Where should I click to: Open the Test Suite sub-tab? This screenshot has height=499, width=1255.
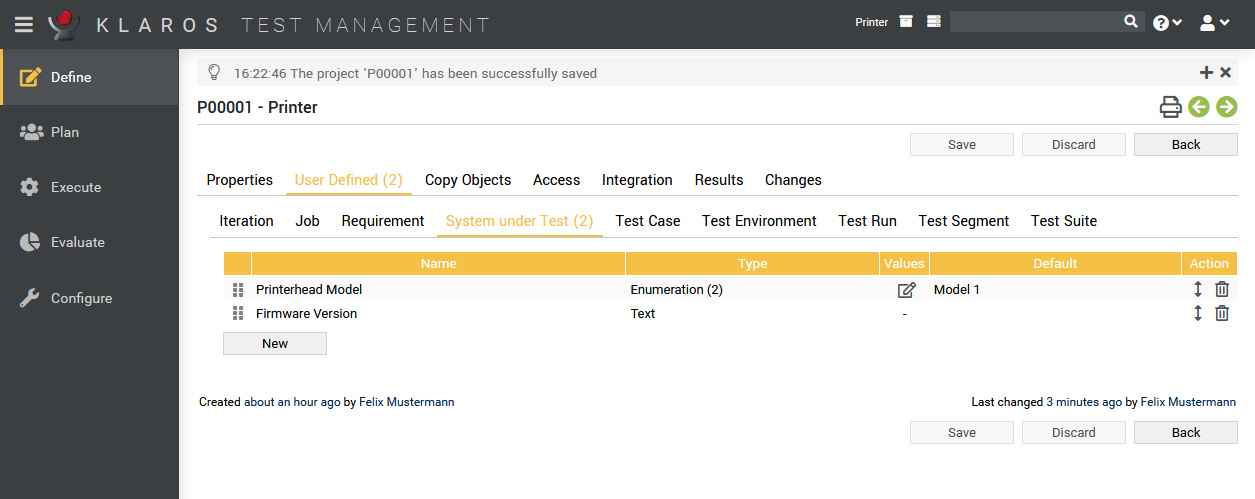[x=1064, y=221]
